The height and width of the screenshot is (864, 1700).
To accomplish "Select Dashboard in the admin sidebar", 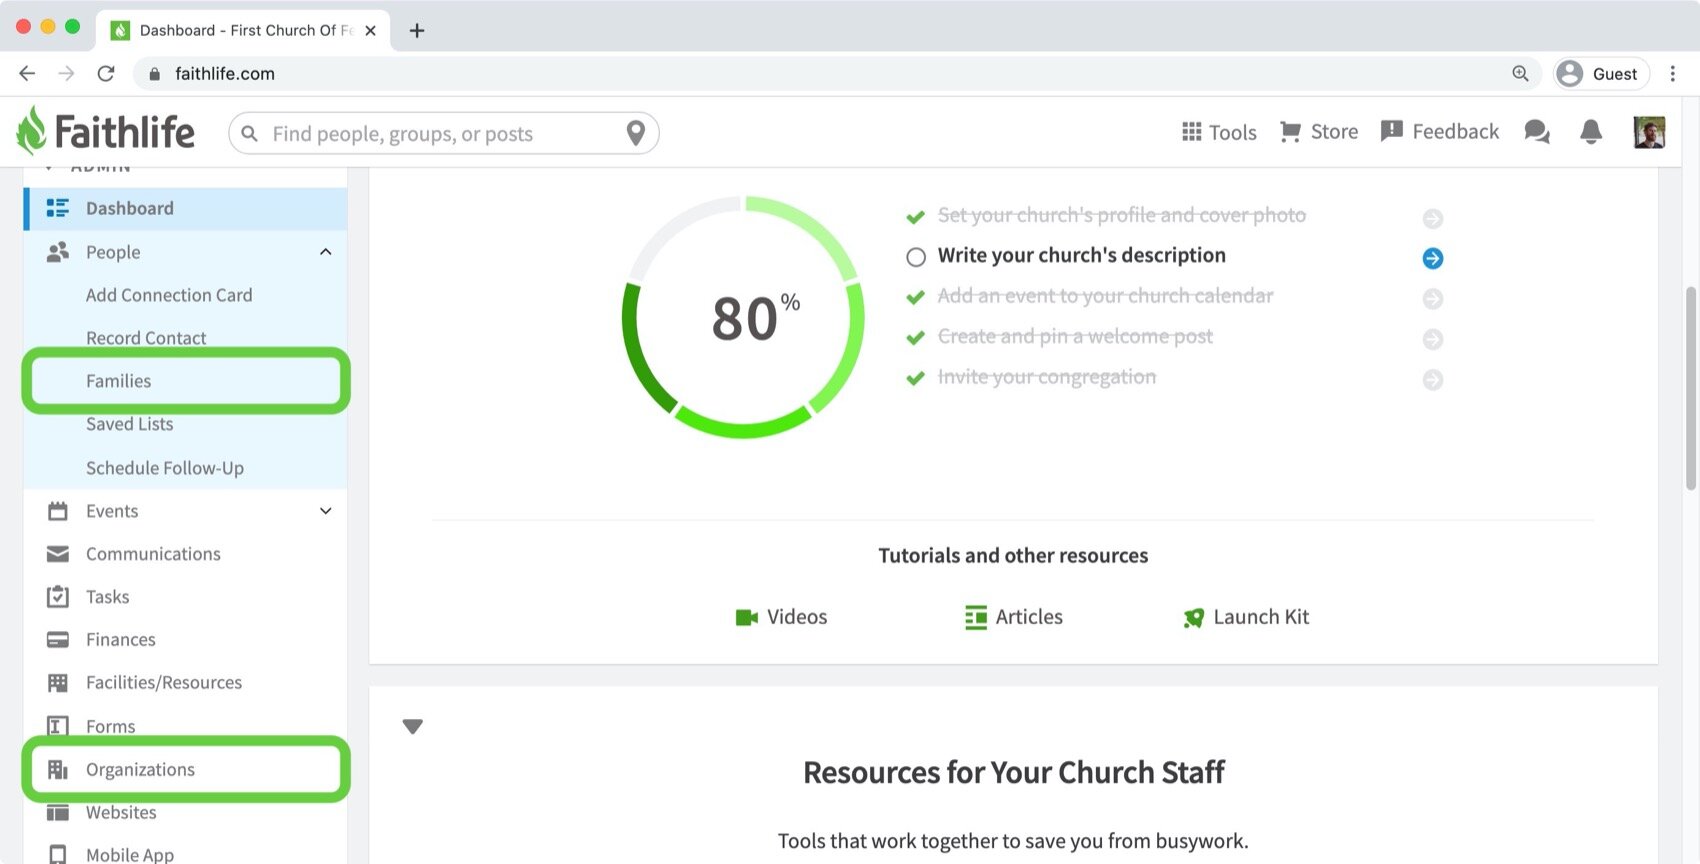I will [x=186, y=208].
